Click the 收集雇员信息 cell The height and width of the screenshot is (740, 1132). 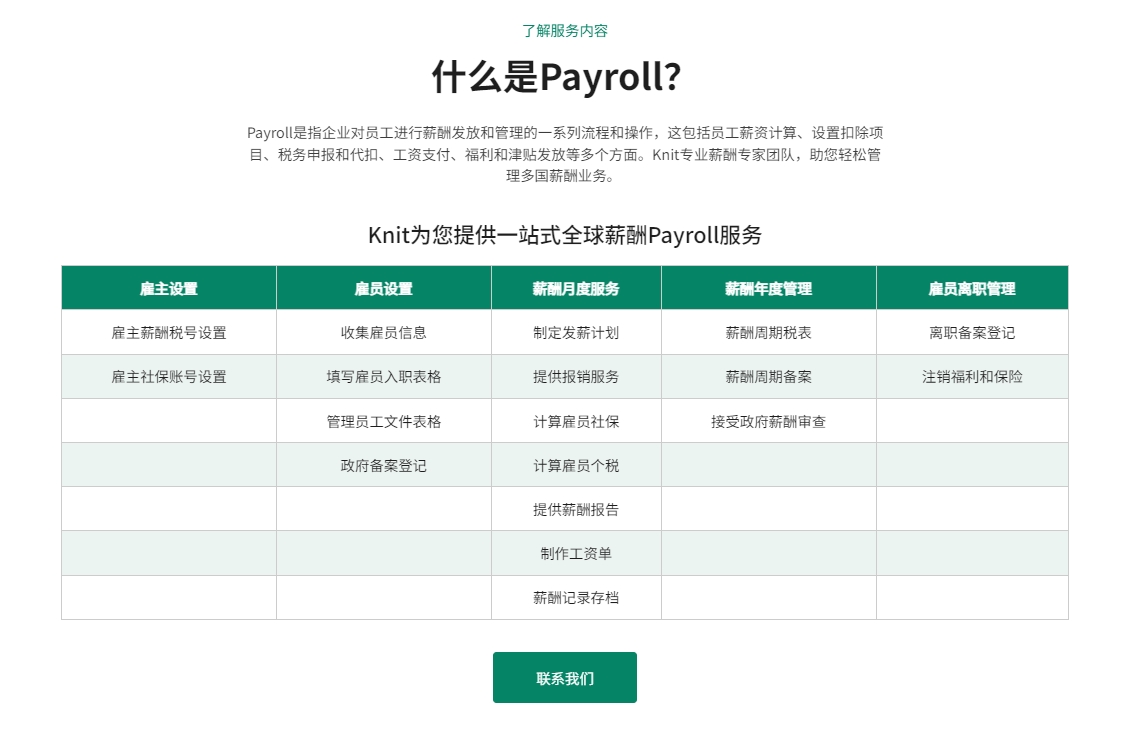384,333
